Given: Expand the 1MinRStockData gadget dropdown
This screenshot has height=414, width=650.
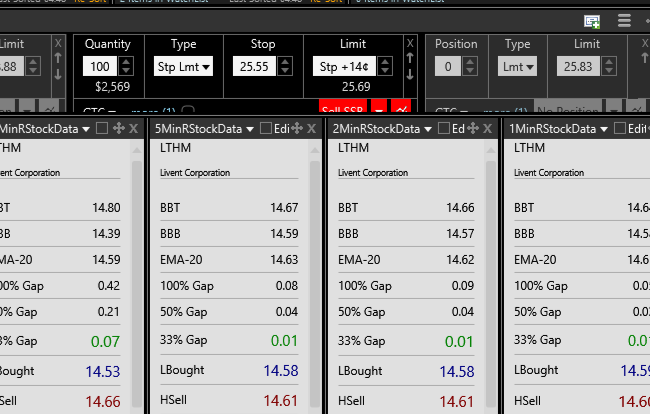Looking at the screenshot, I should (x=604, y=129).
